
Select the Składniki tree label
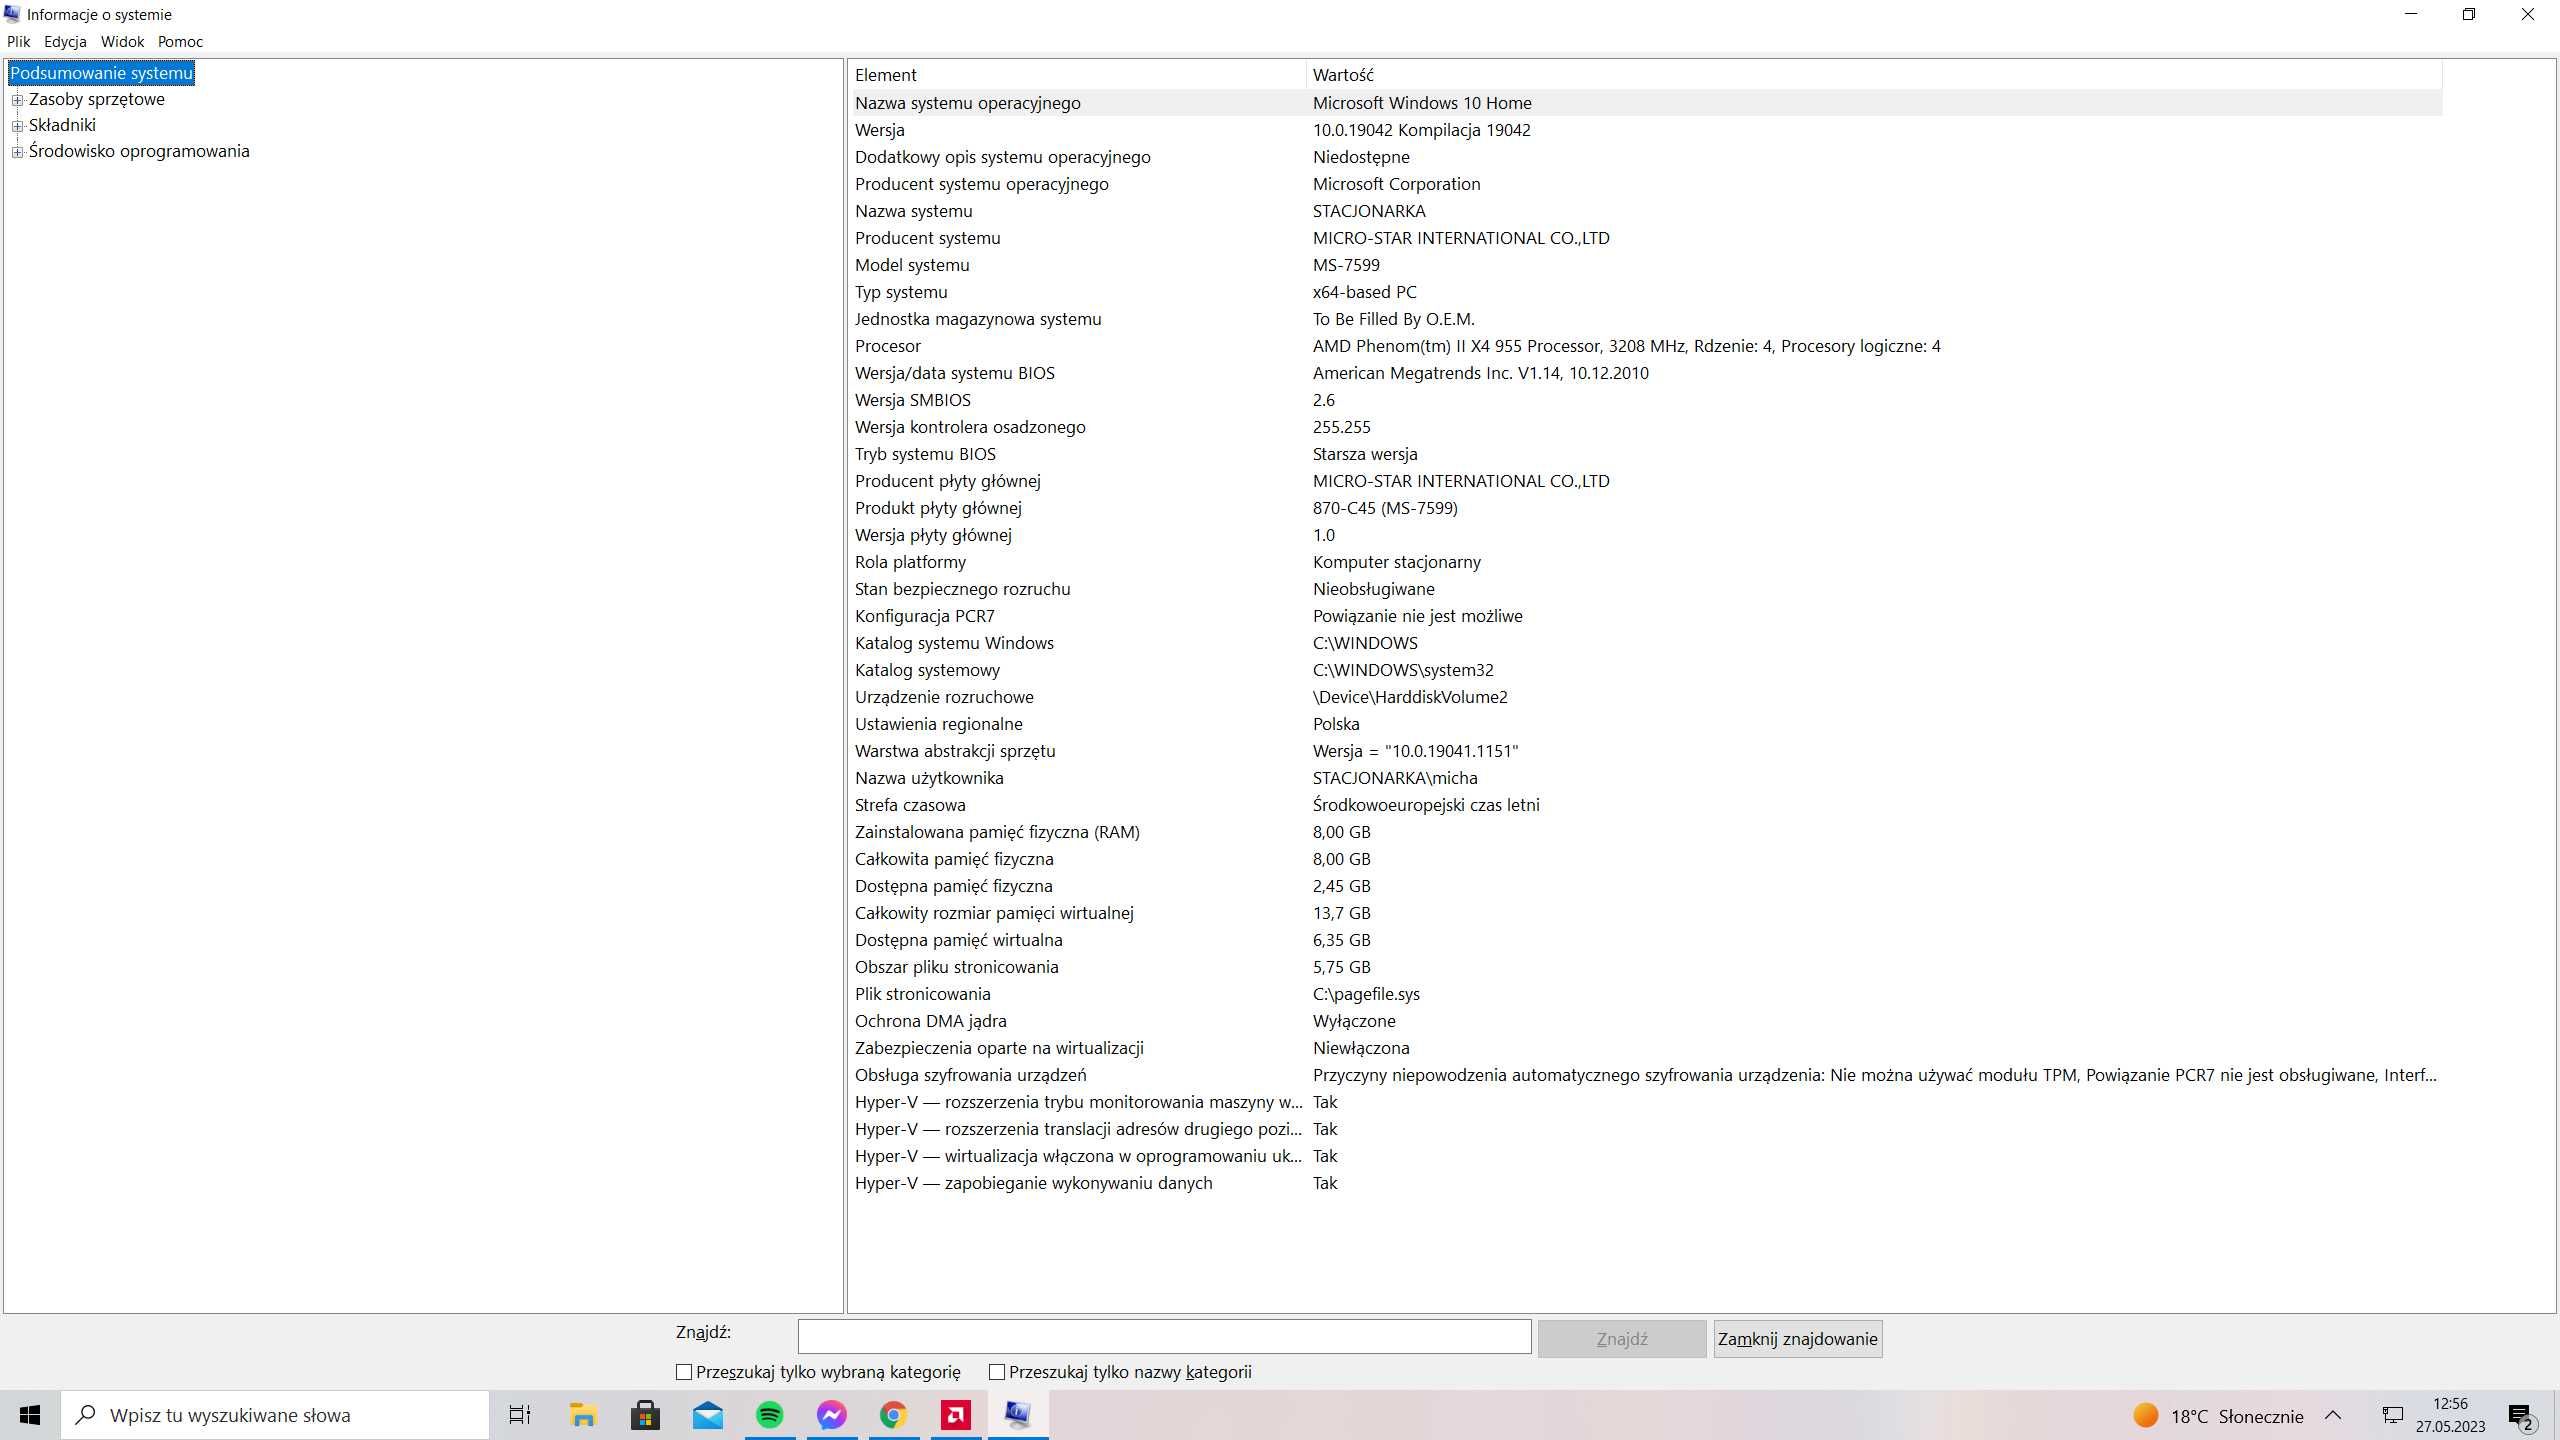click(62, 125)
